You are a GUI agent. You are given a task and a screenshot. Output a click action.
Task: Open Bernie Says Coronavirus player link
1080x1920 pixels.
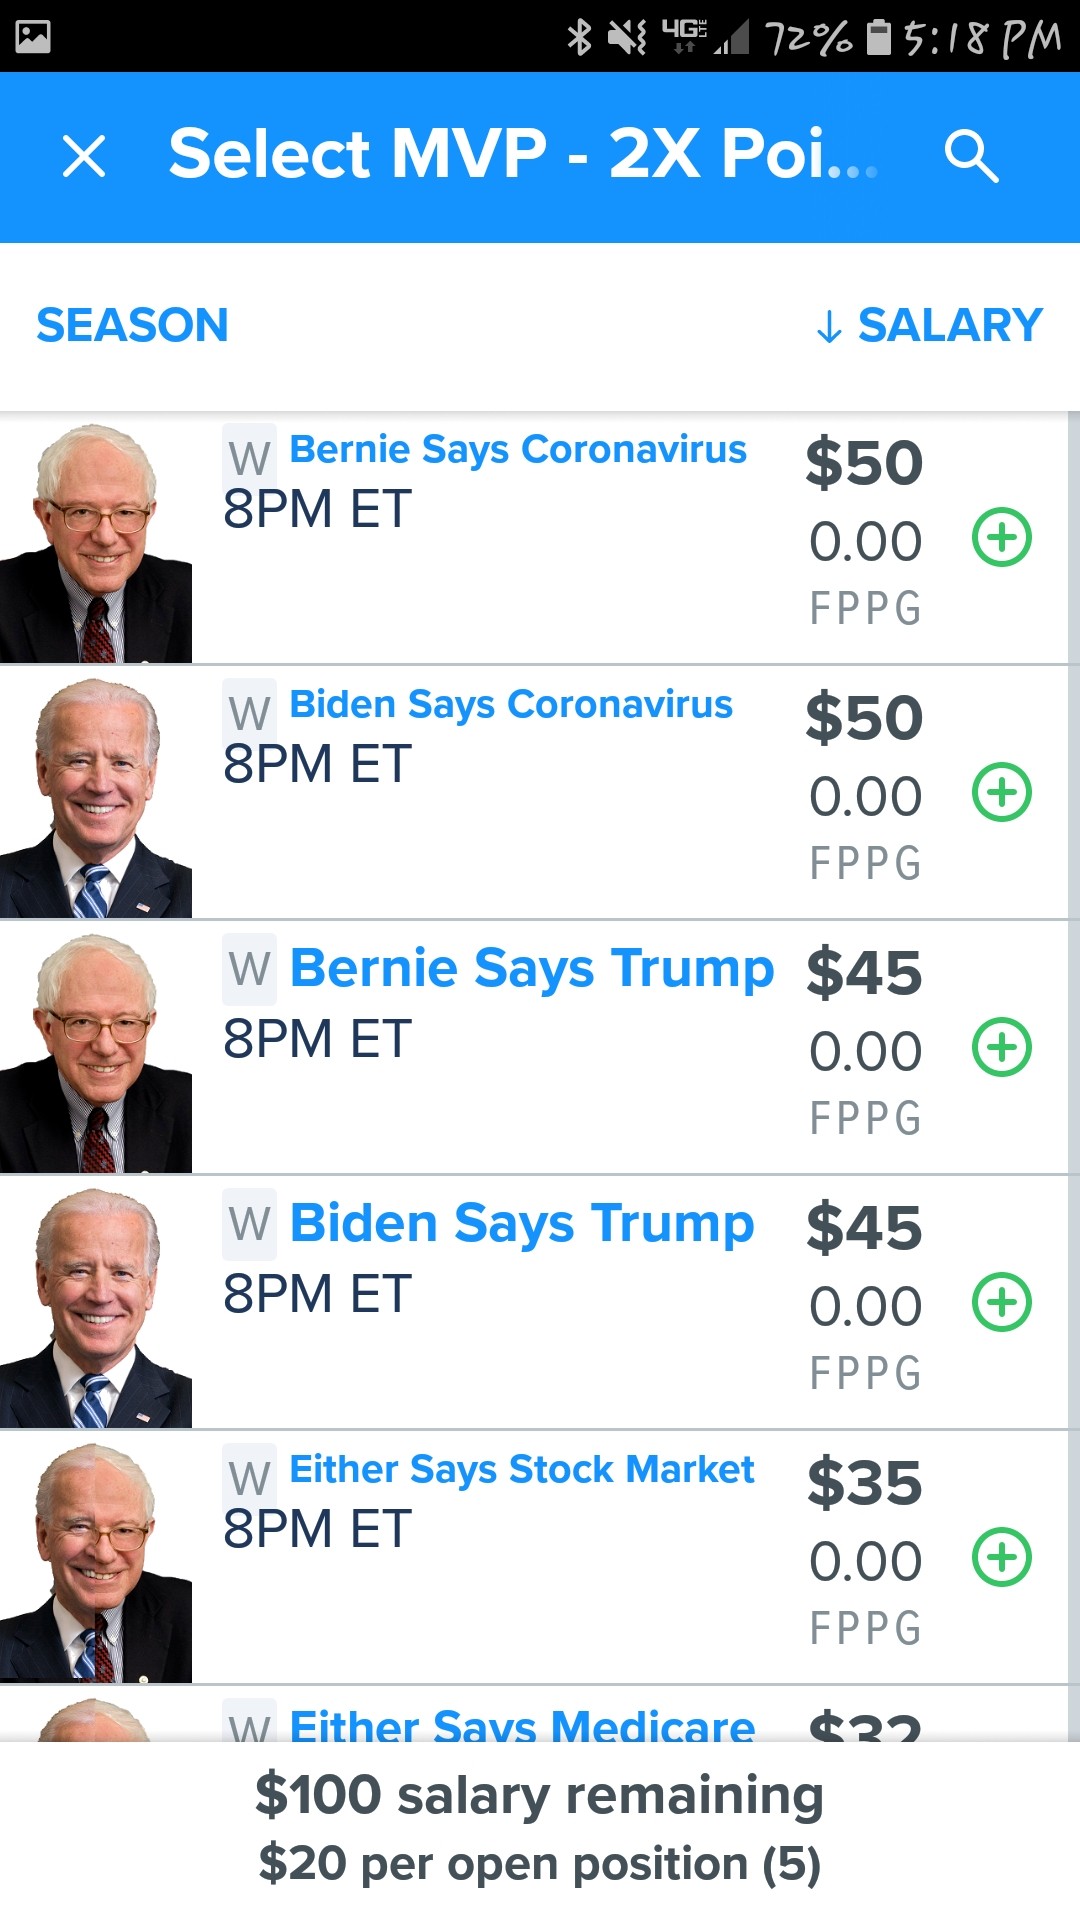point(517,450)
